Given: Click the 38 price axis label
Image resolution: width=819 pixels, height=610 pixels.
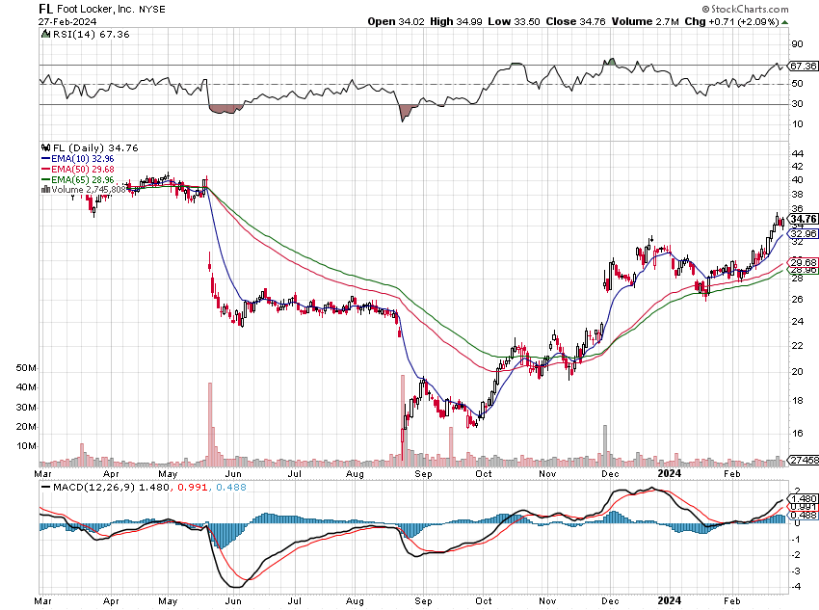Looking at the screenshot, I should pyautogui.click(x=797, y=195).
